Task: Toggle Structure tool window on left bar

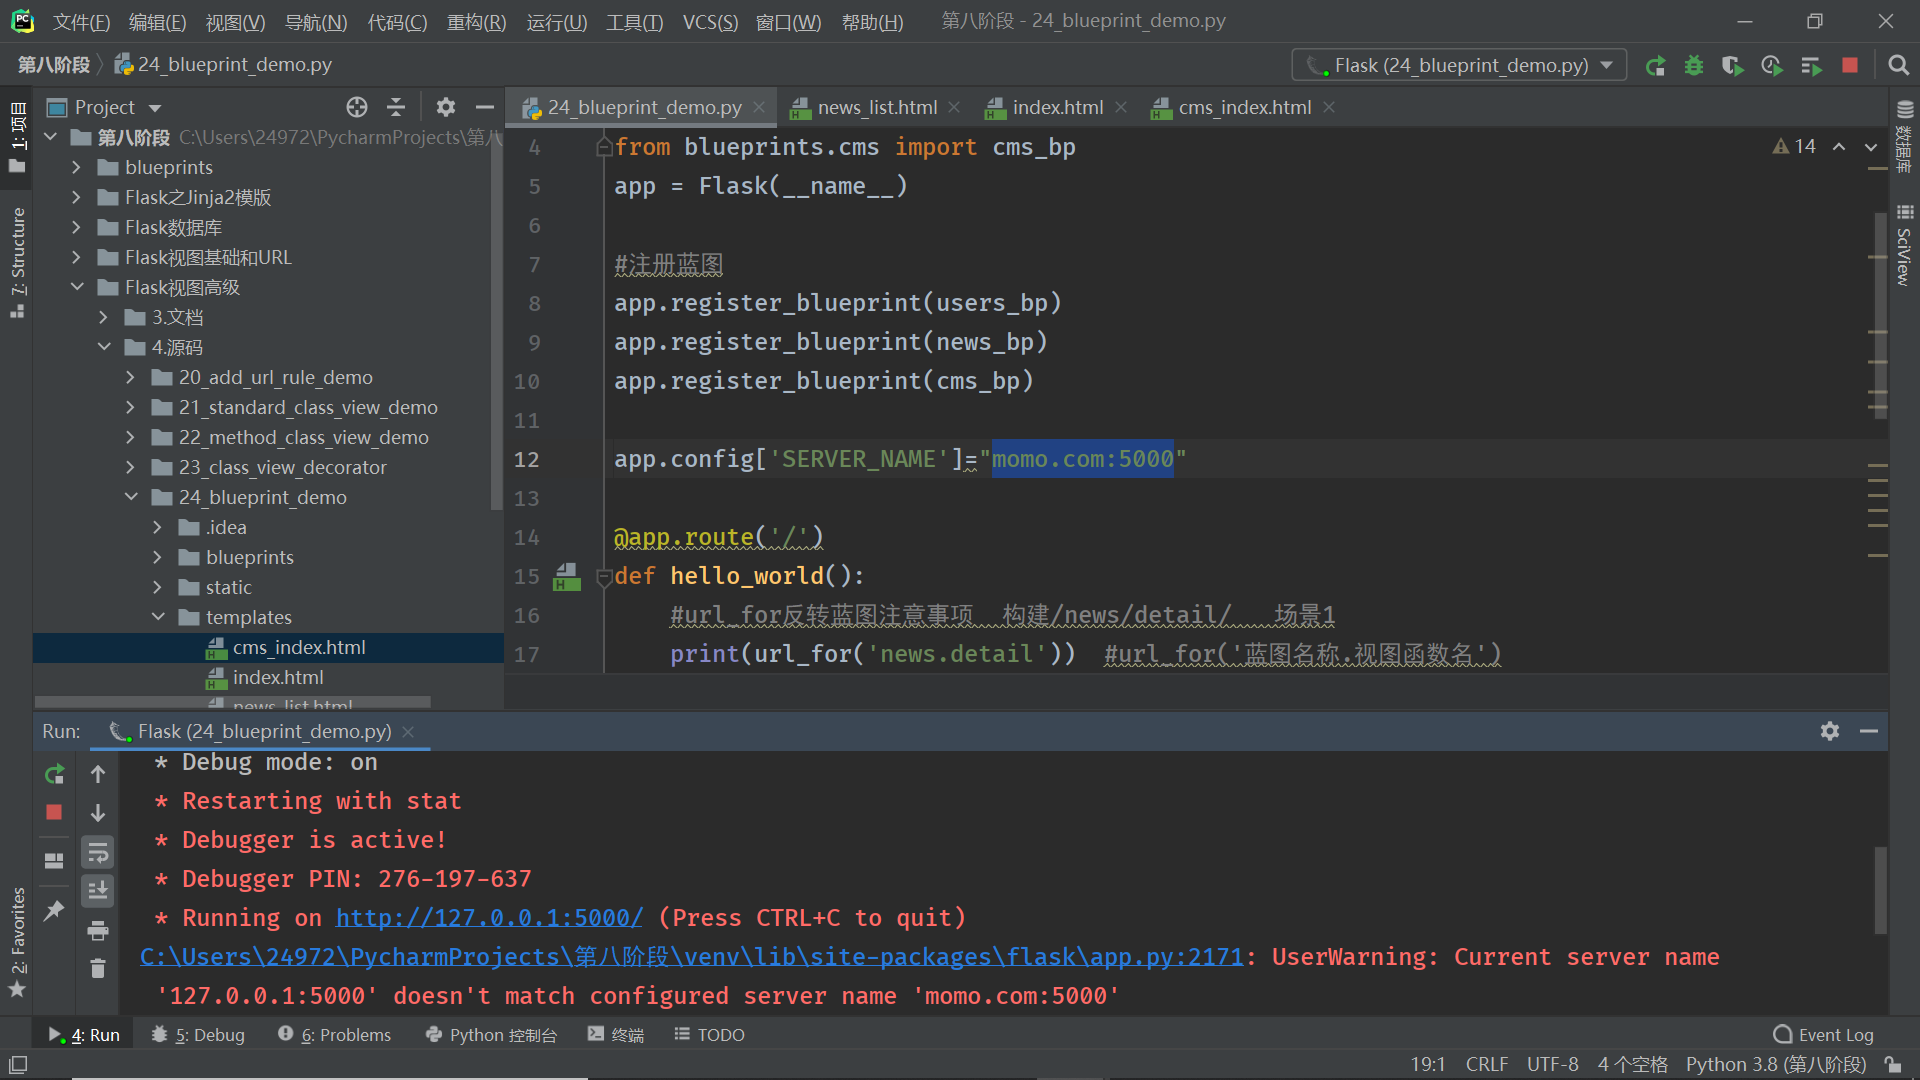Action: tap(17, 262)
